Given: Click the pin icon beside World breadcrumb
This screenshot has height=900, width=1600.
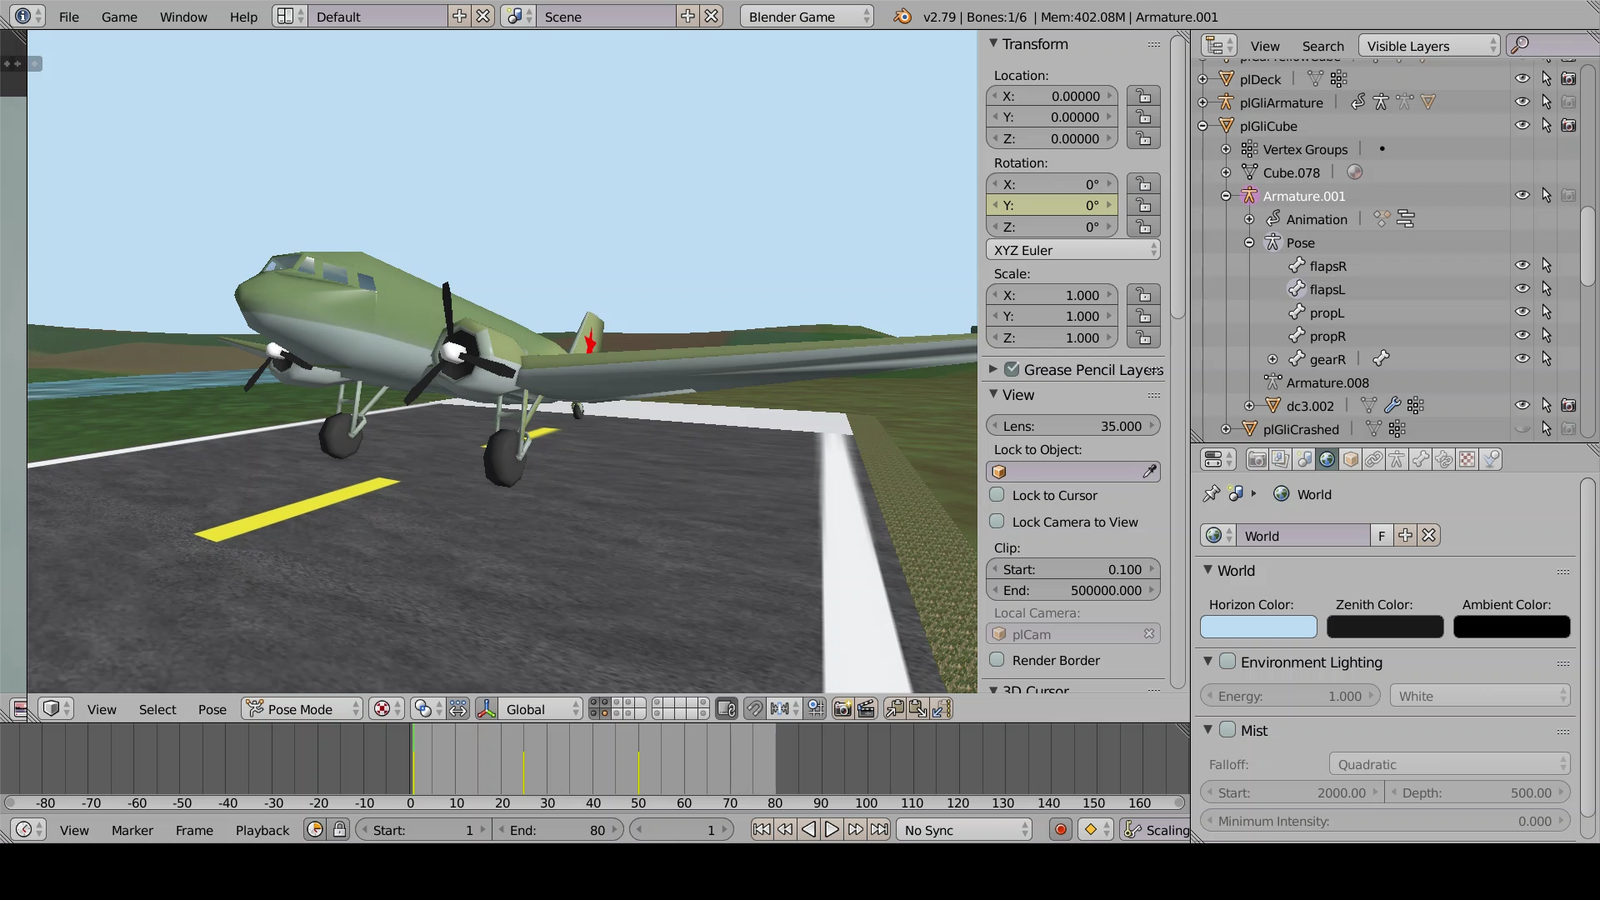Looking at the screenshot, I should coord(1211,493).
